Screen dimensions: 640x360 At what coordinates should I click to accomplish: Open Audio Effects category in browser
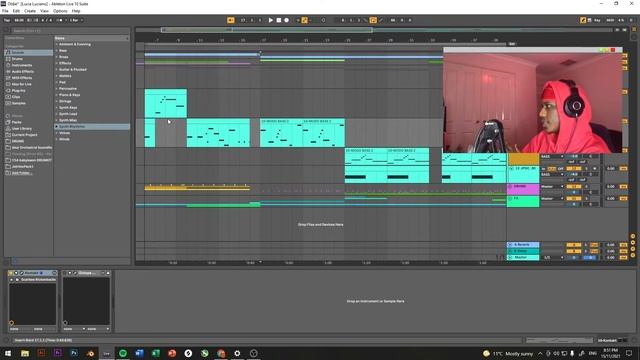point(29,71)
